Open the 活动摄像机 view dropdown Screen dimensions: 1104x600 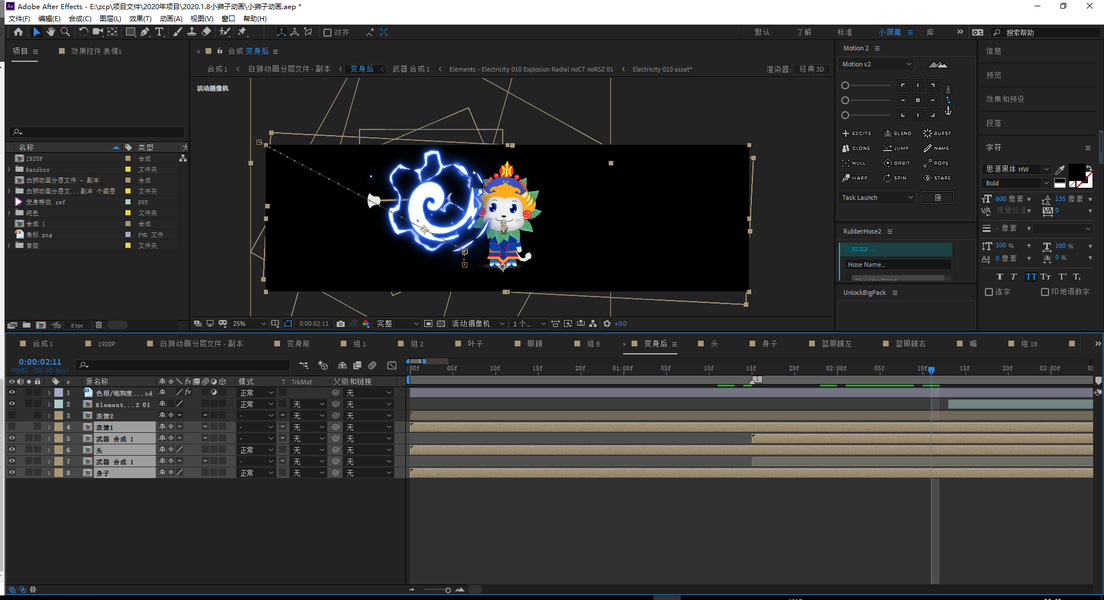click(x=478, y=324)
